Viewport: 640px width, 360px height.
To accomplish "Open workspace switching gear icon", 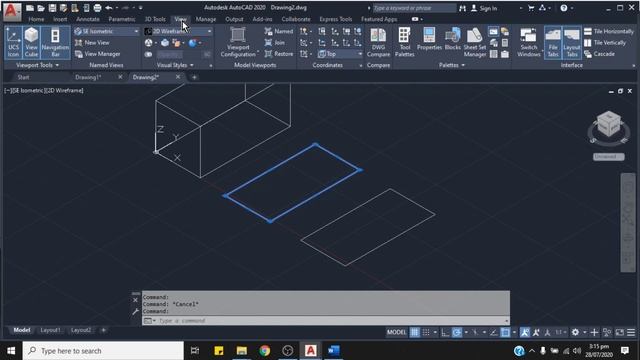I will pyautogui.click(x=575, y=332).
